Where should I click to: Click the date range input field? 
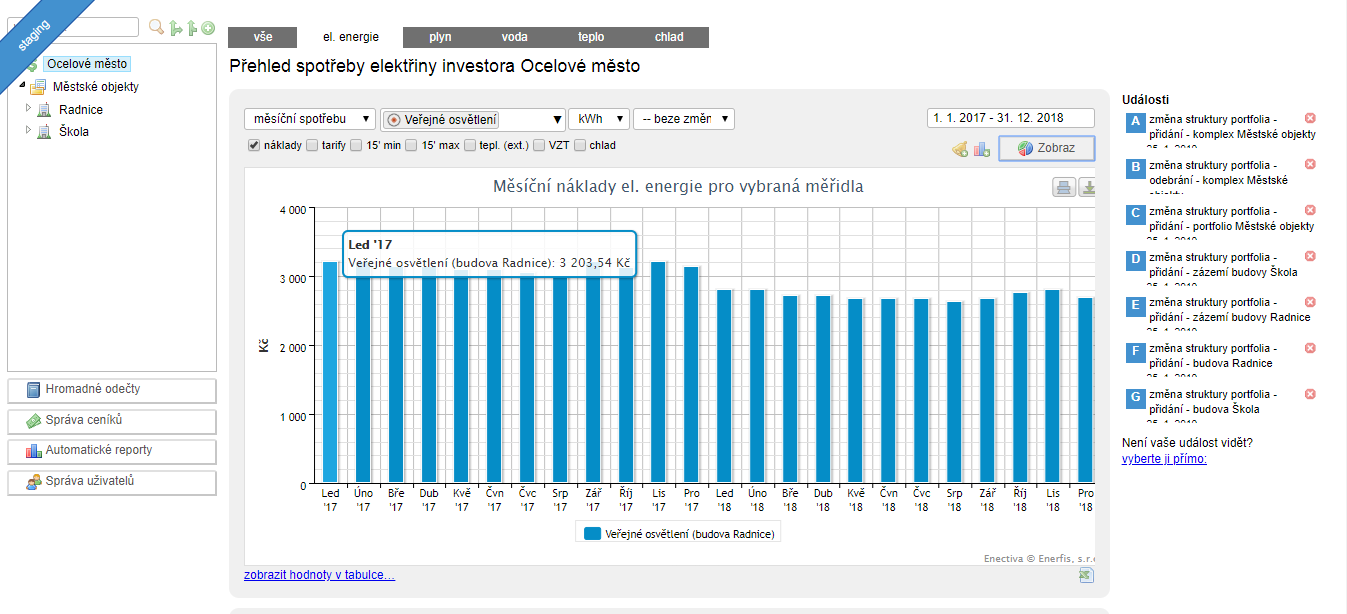(x=1010, y=118)
